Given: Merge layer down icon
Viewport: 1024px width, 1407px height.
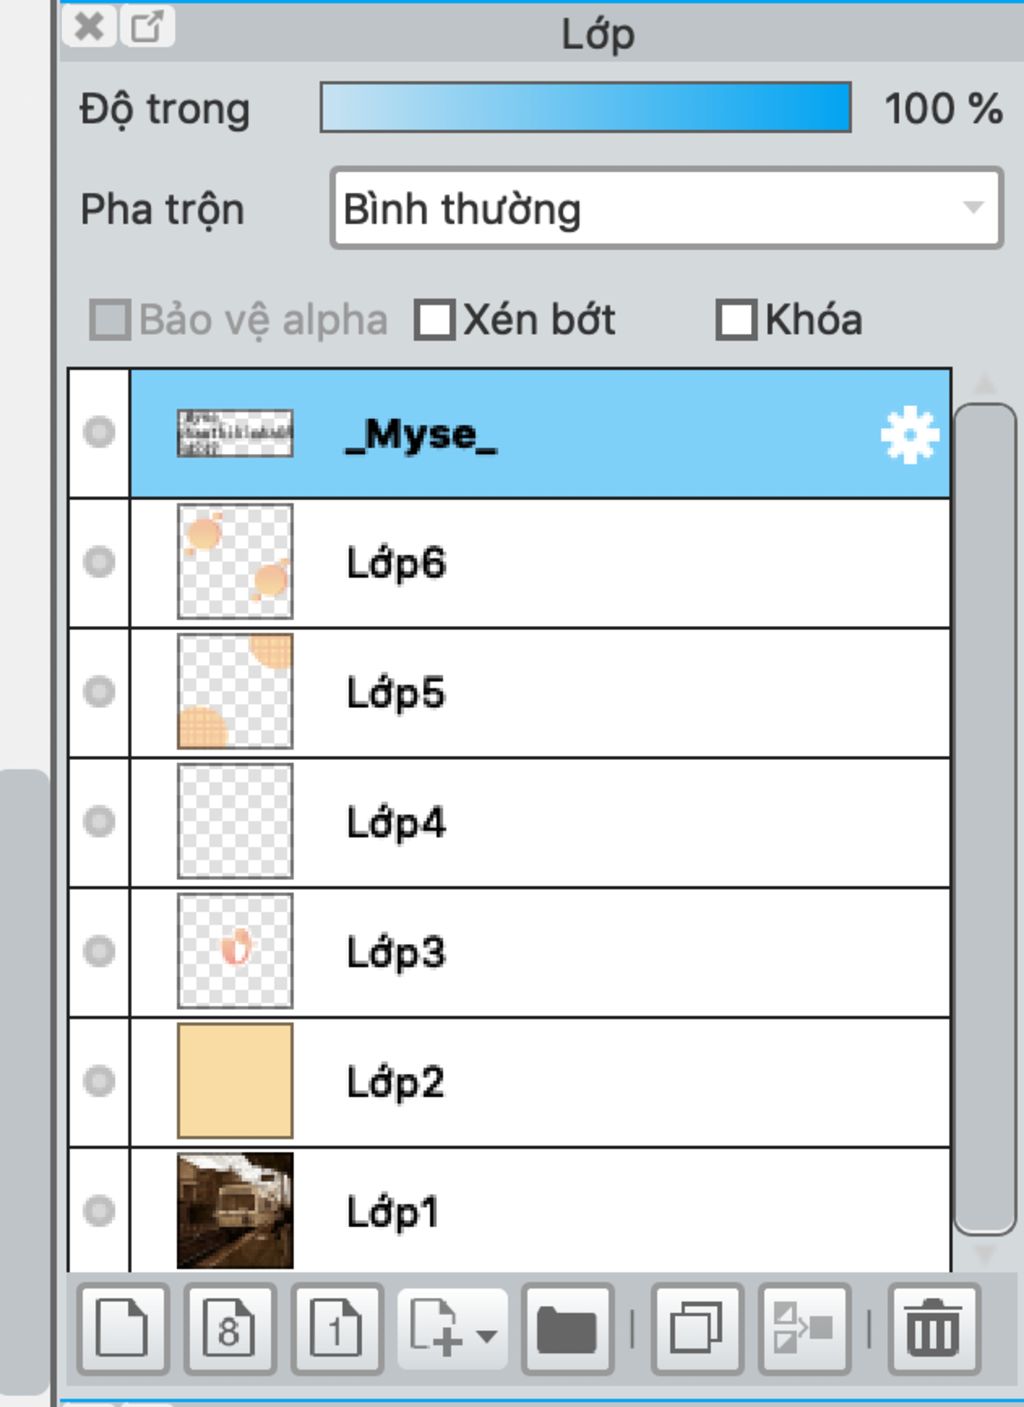Looking at the screenshot, I should 804,1329.
